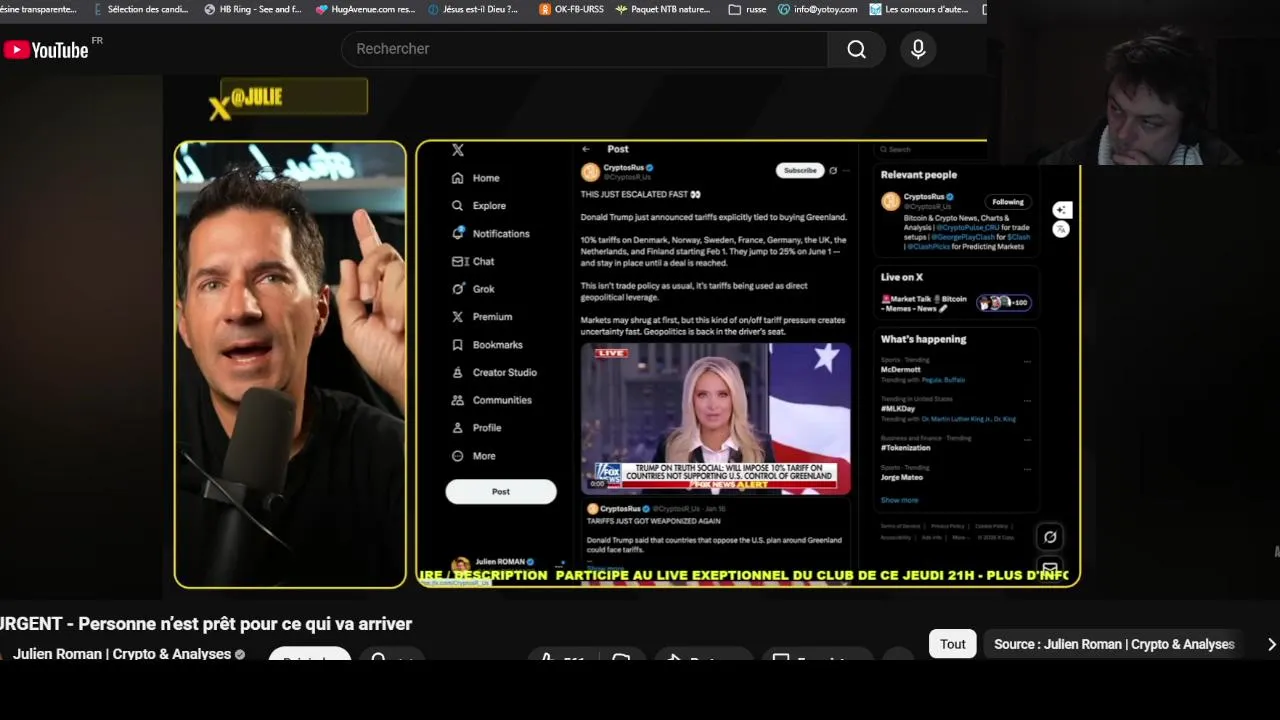Click the YouTube logo to go home
The height and width of the screenshot is (720, 1280).
point(46,49)
